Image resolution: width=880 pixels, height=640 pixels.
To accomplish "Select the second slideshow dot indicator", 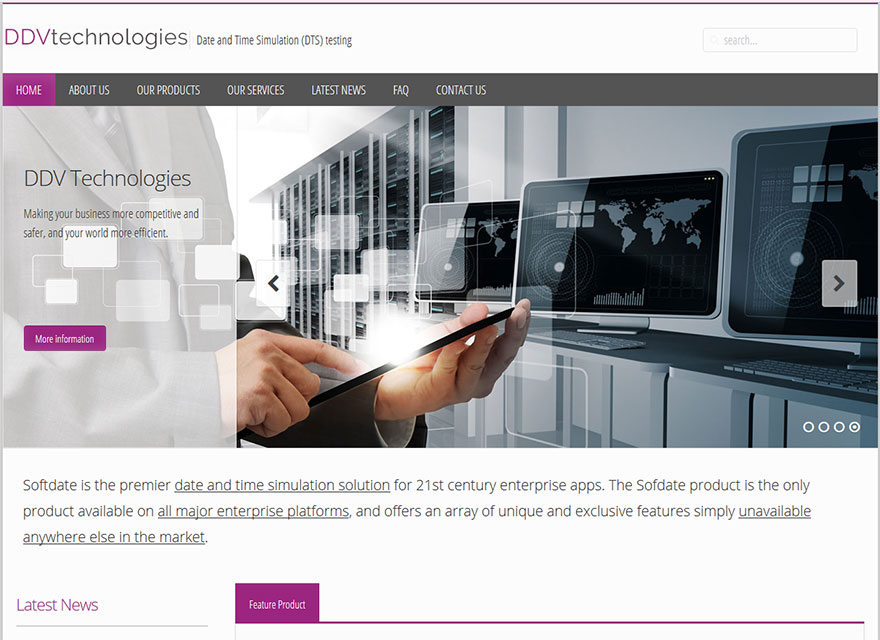I will 824,427.
